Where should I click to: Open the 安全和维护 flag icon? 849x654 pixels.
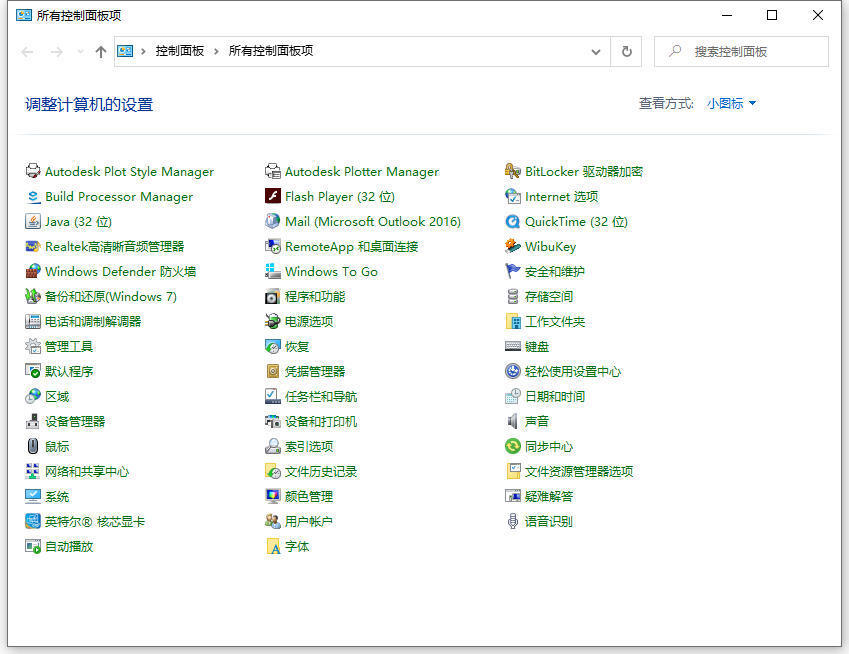coord(513,271)
